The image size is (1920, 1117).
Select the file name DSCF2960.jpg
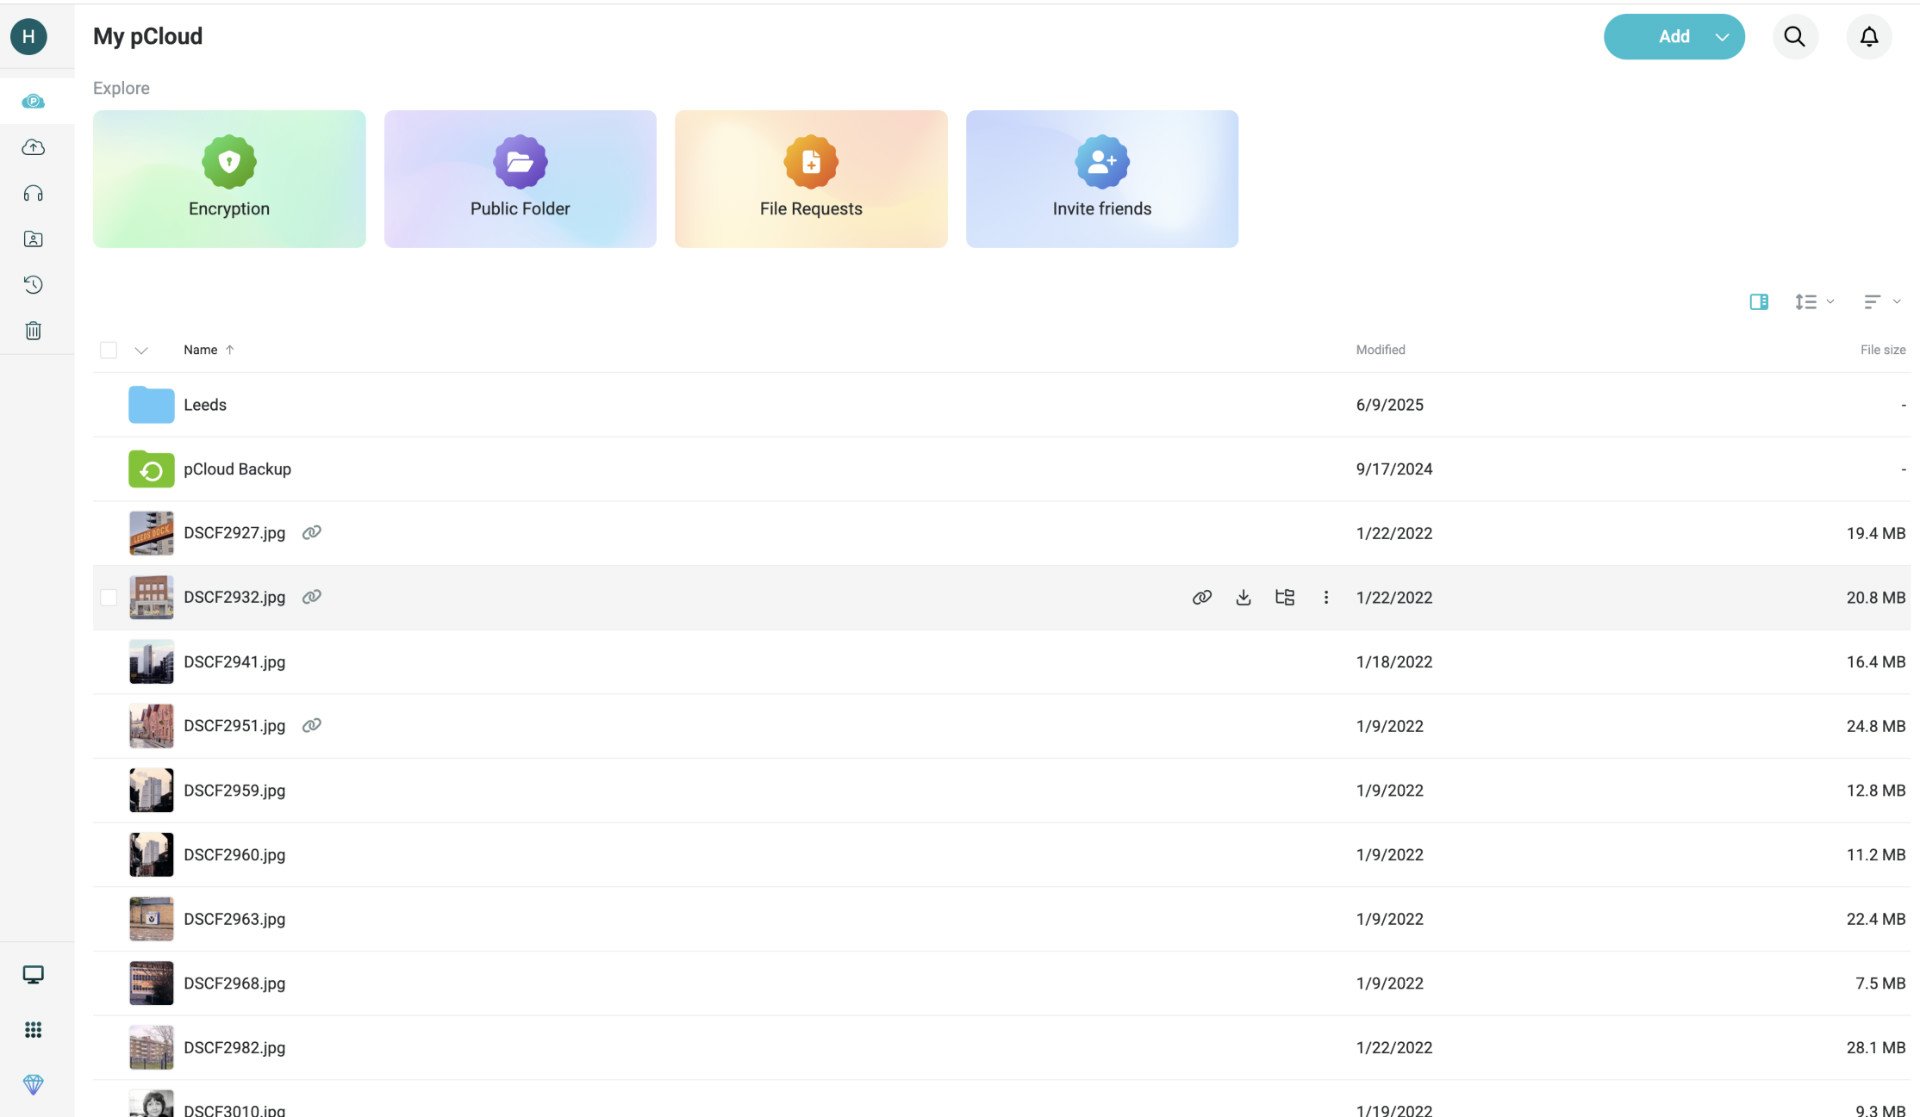pos(234,854)
